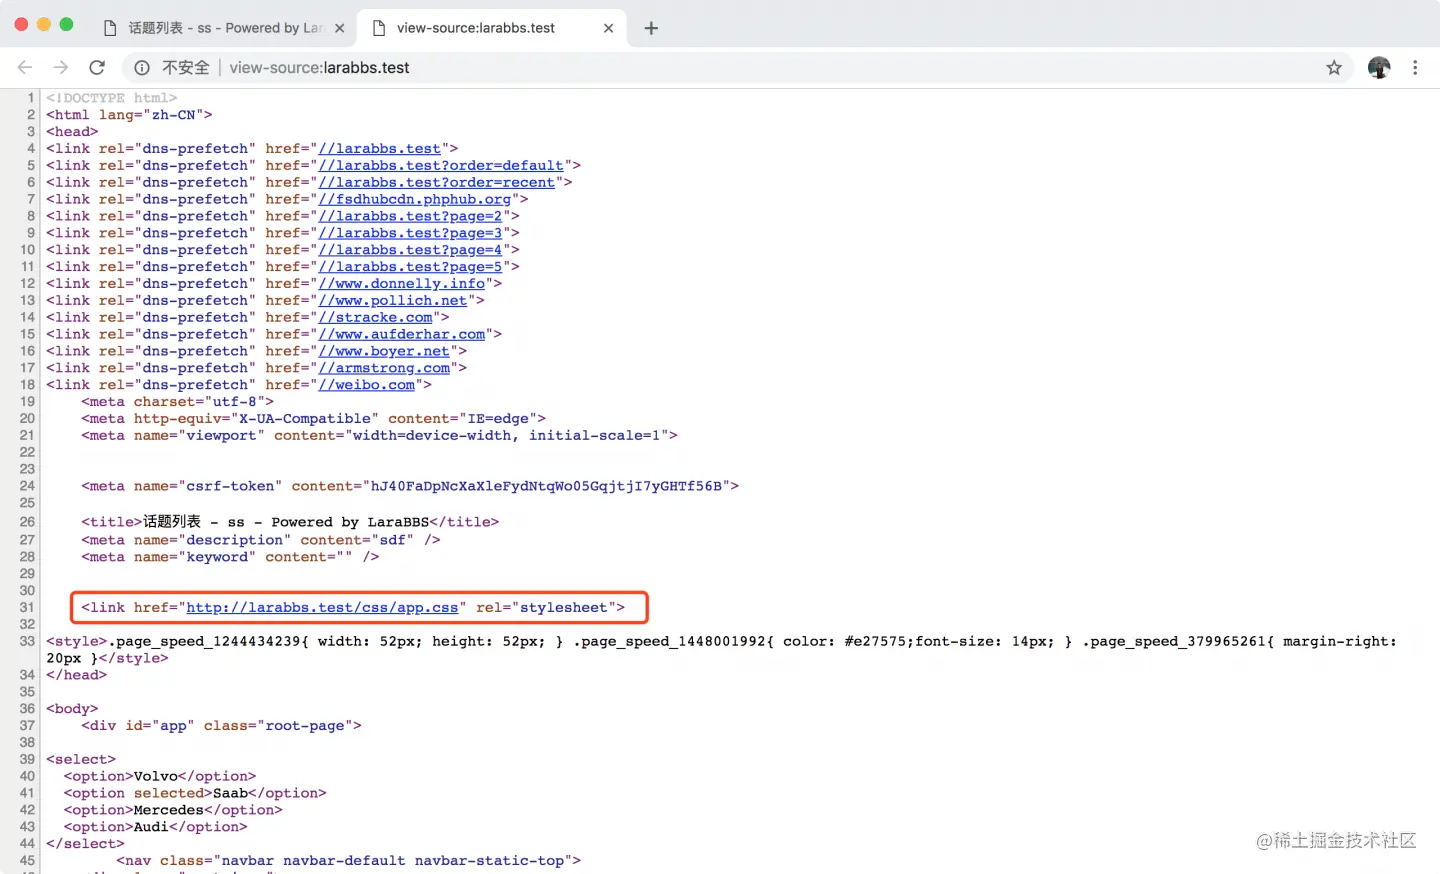The width and height of the screenshot is (1440, 874).
Task: Close the 话题列表 tab
Action: click(340, 28)
